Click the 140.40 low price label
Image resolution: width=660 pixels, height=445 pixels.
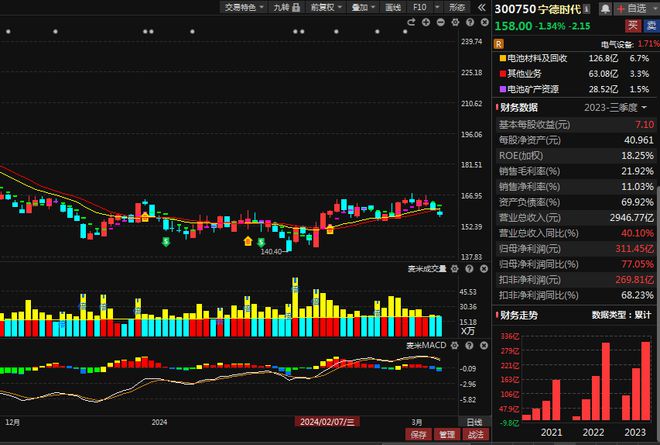point(271,252)
